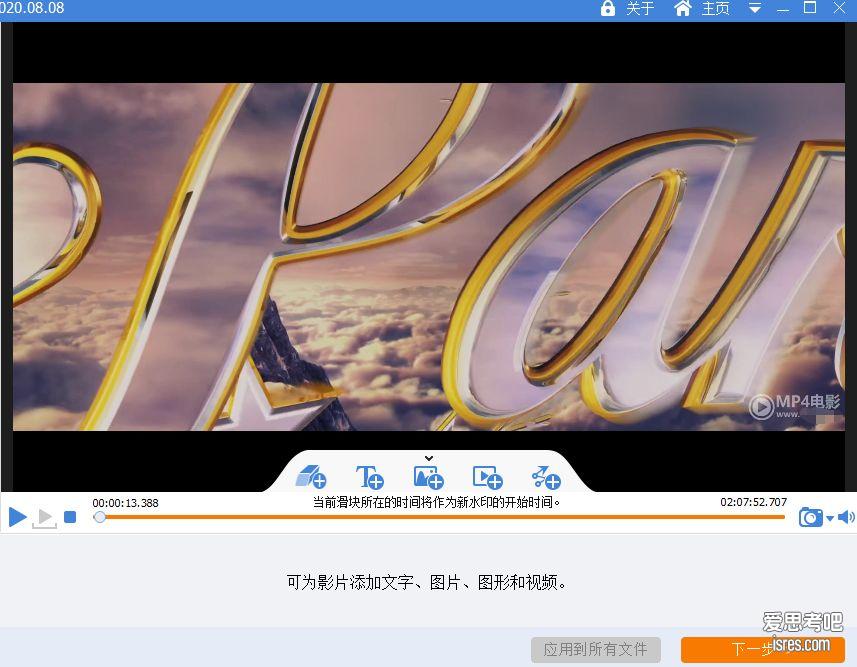
Task: Go to 主页 (Home page)
Action: tap(715, 8)
